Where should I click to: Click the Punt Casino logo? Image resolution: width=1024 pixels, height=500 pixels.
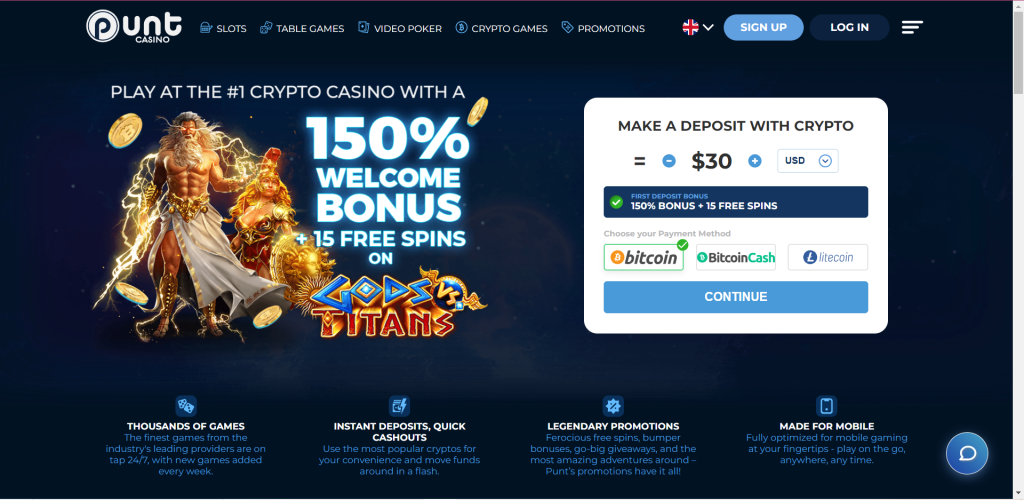(x=127, y=27)
